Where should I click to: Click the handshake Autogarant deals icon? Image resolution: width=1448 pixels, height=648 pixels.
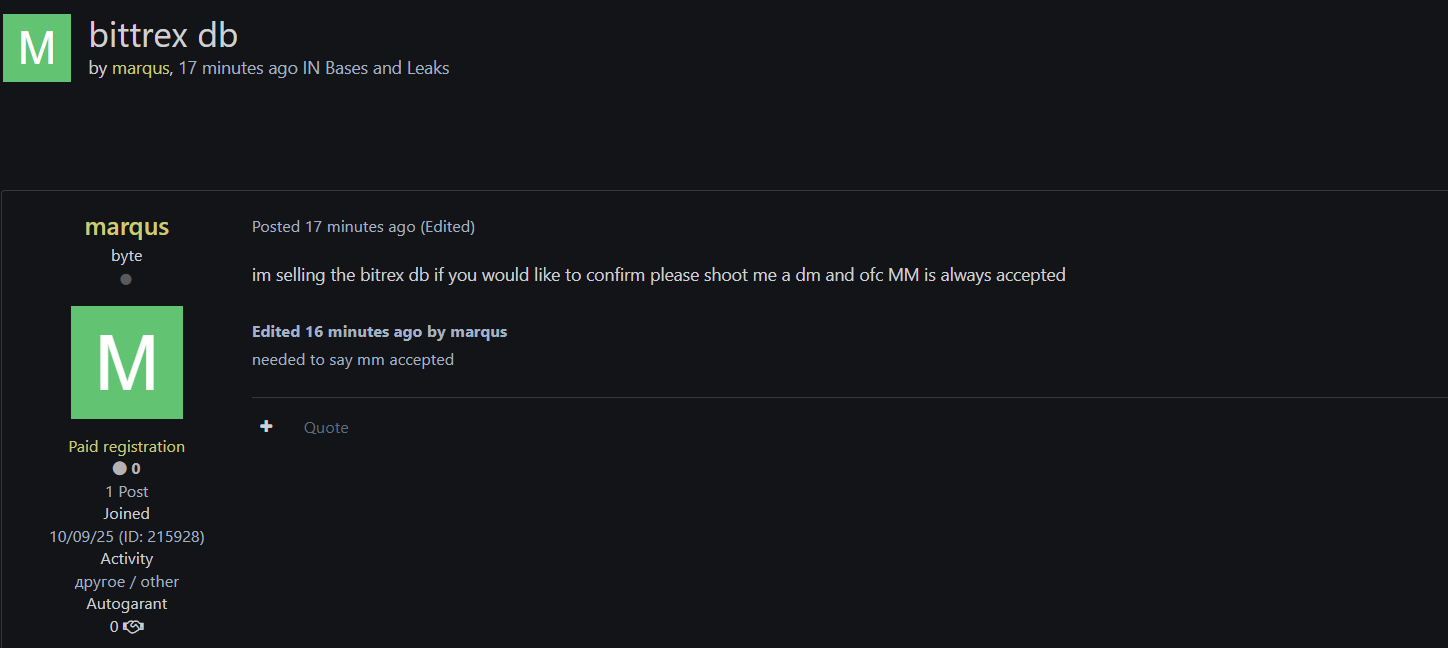point(133,627)
